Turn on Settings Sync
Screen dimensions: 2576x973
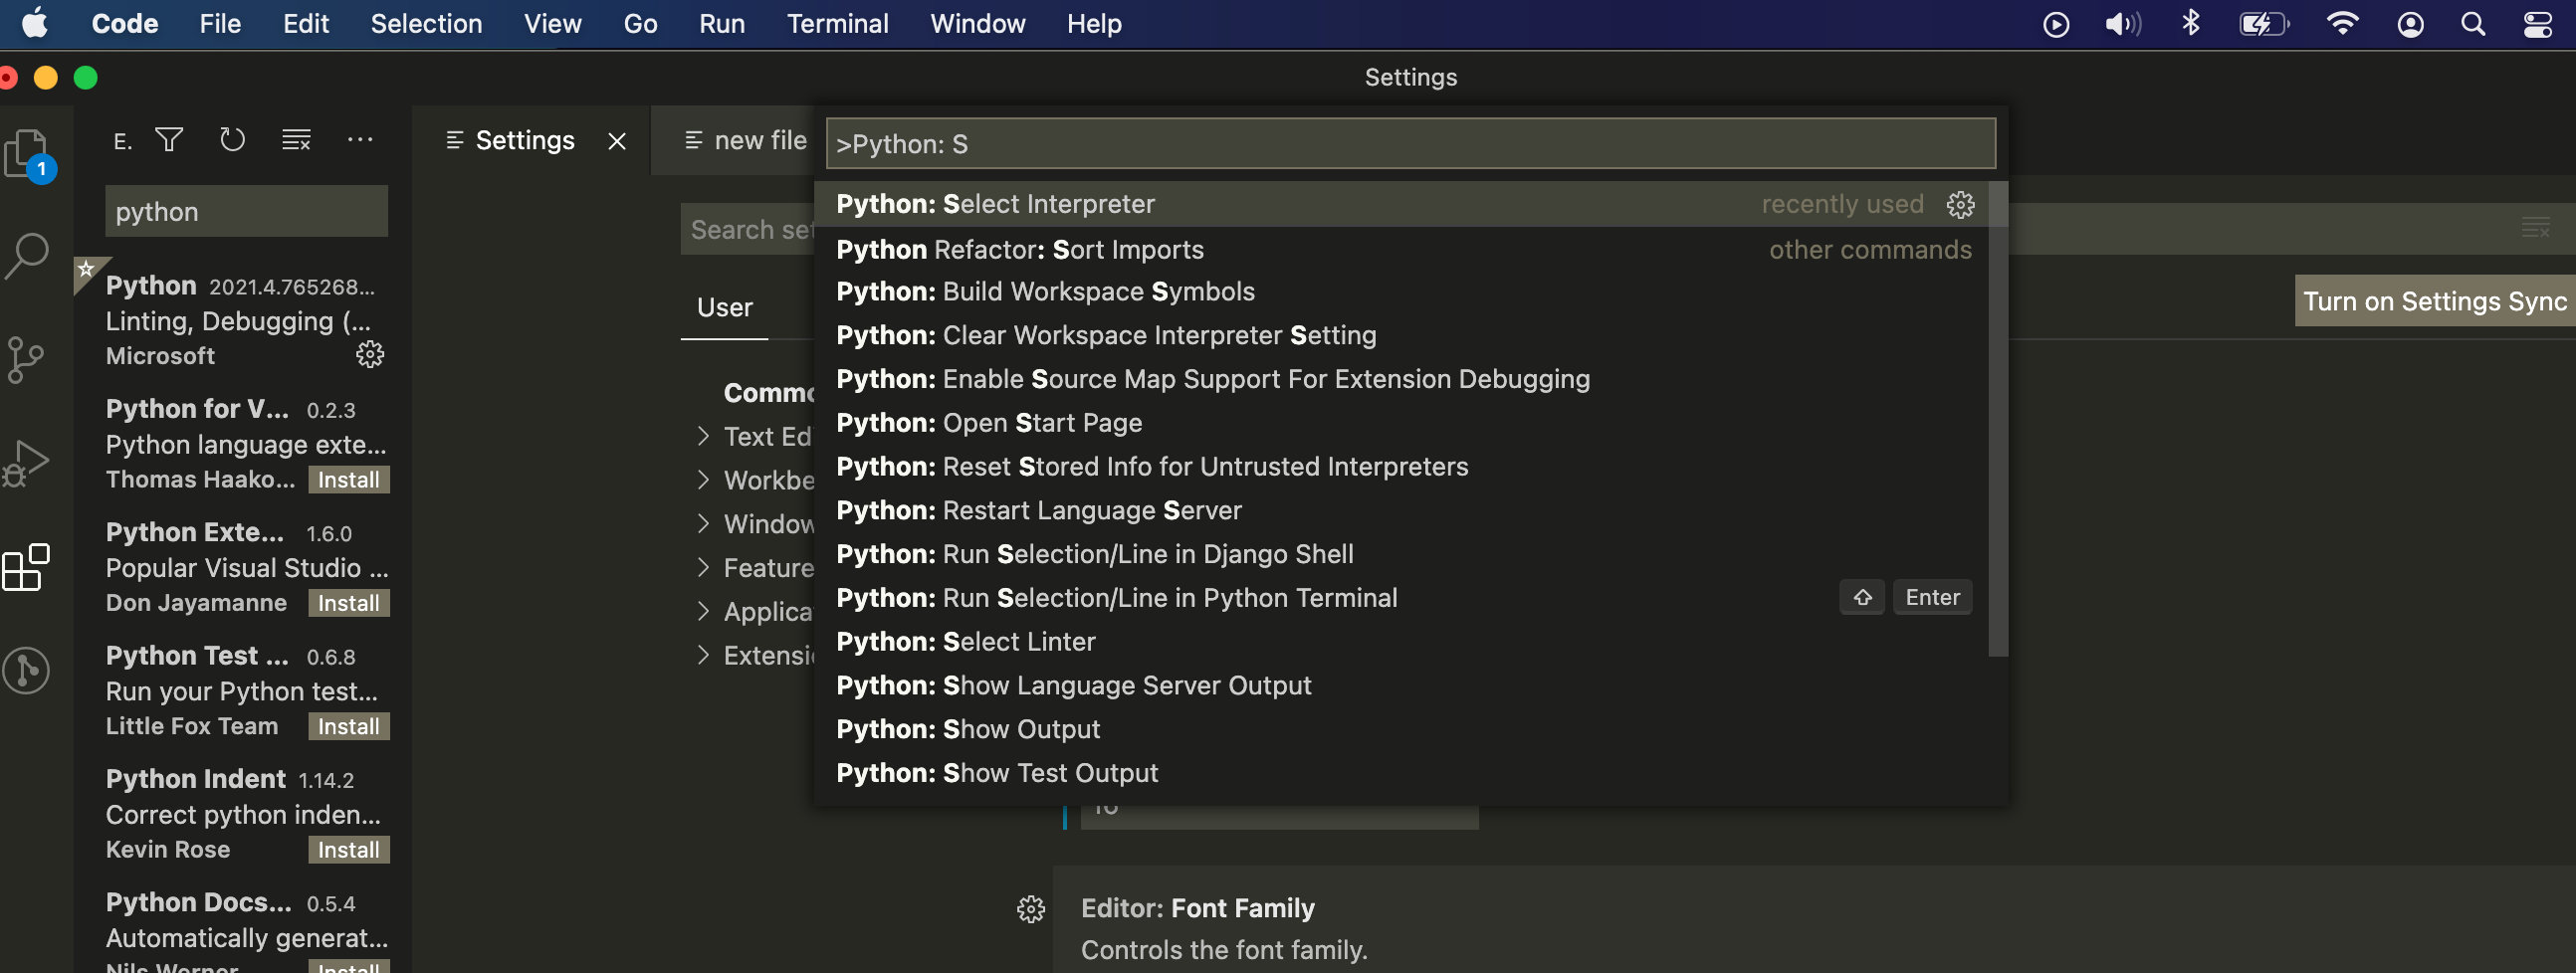pos(2434,301)
